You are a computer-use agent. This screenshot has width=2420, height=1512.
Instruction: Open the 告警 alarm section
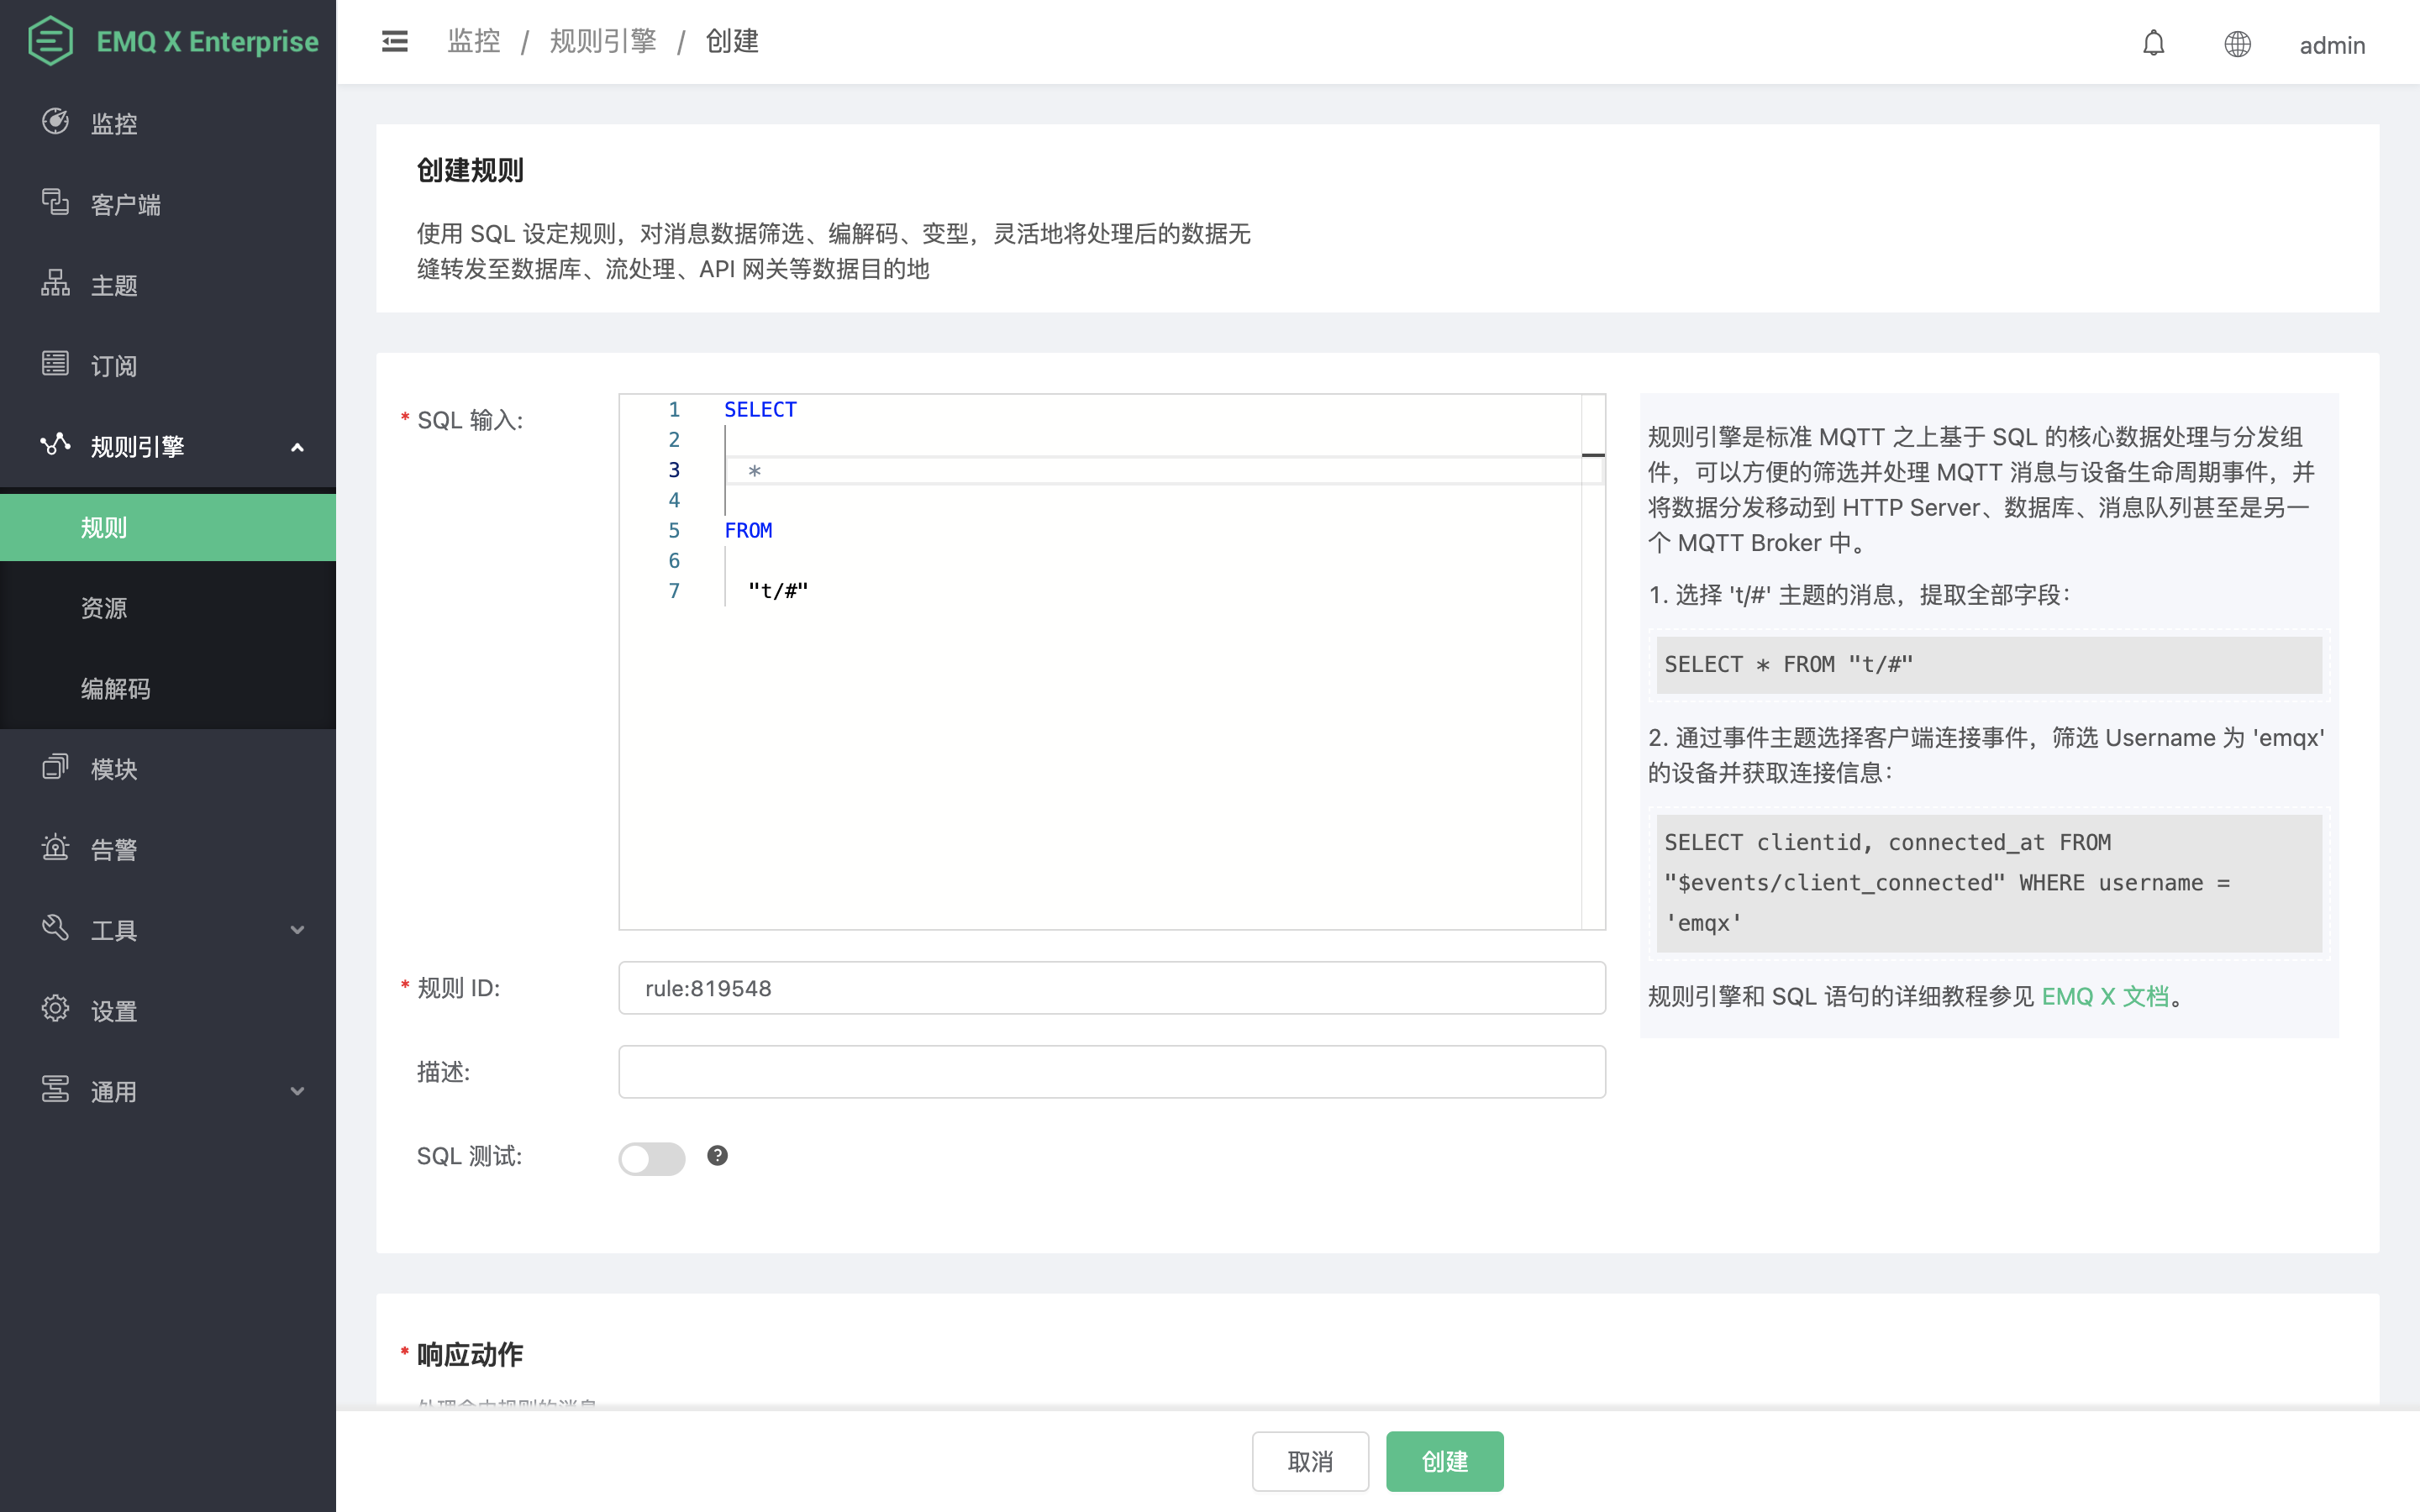(x=114, y=849)
